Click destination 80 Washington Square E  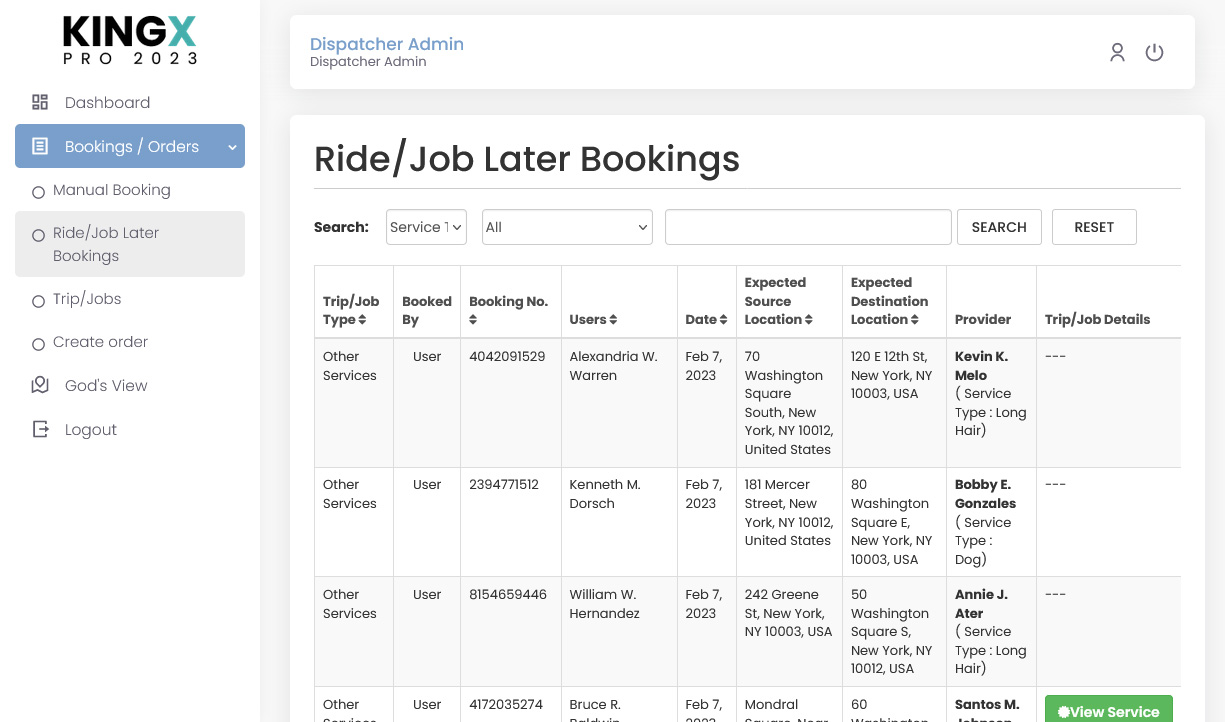click(x=891, y=522)
